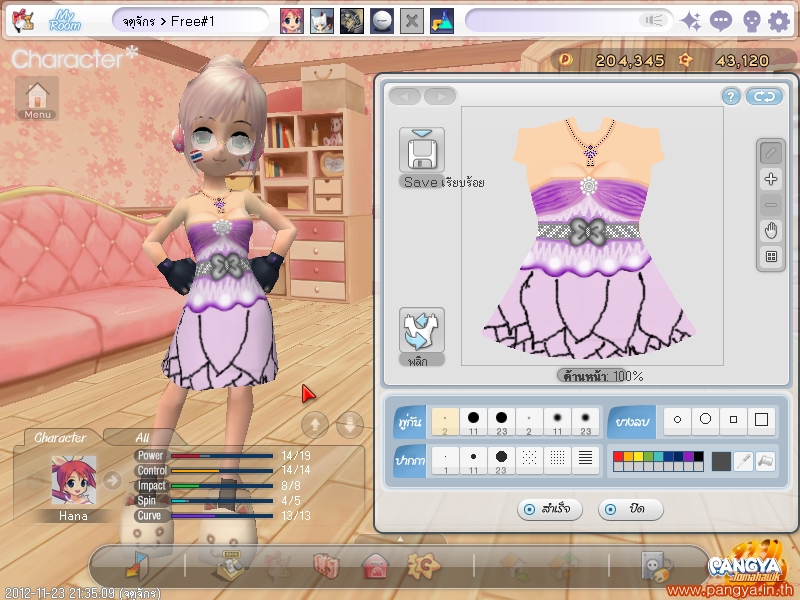Select size 1 pen tip in bottom row

pyautogui.click(x=445, y=460)
